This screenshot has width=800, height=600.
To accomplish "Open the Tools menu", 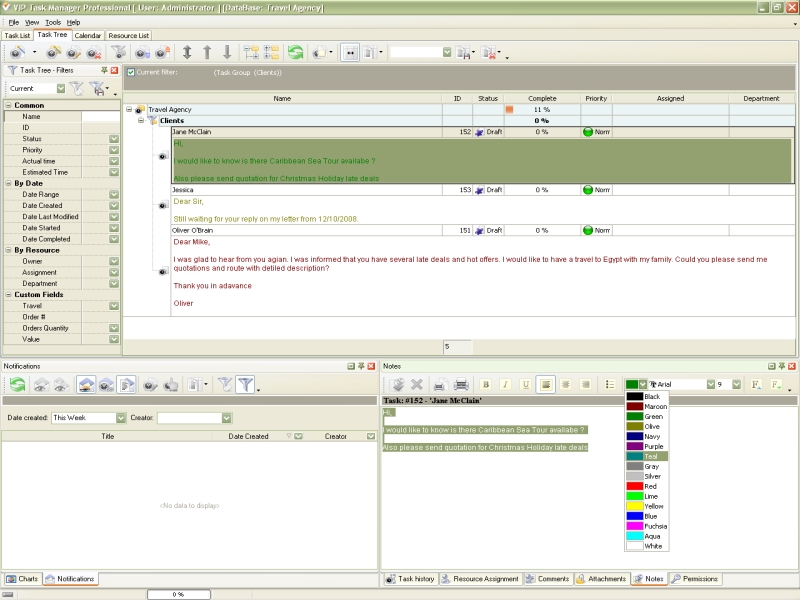I will point(53,22).
